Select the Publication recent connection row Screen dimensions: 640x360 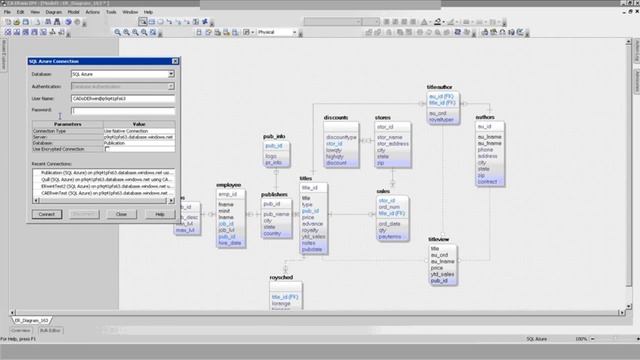coord(104,173)
